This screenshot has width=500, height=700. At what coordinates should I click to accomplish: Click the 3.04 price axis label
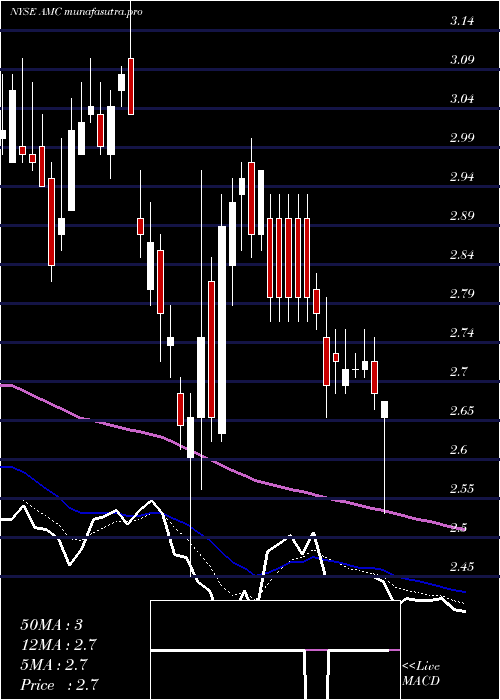pos(462,99)
